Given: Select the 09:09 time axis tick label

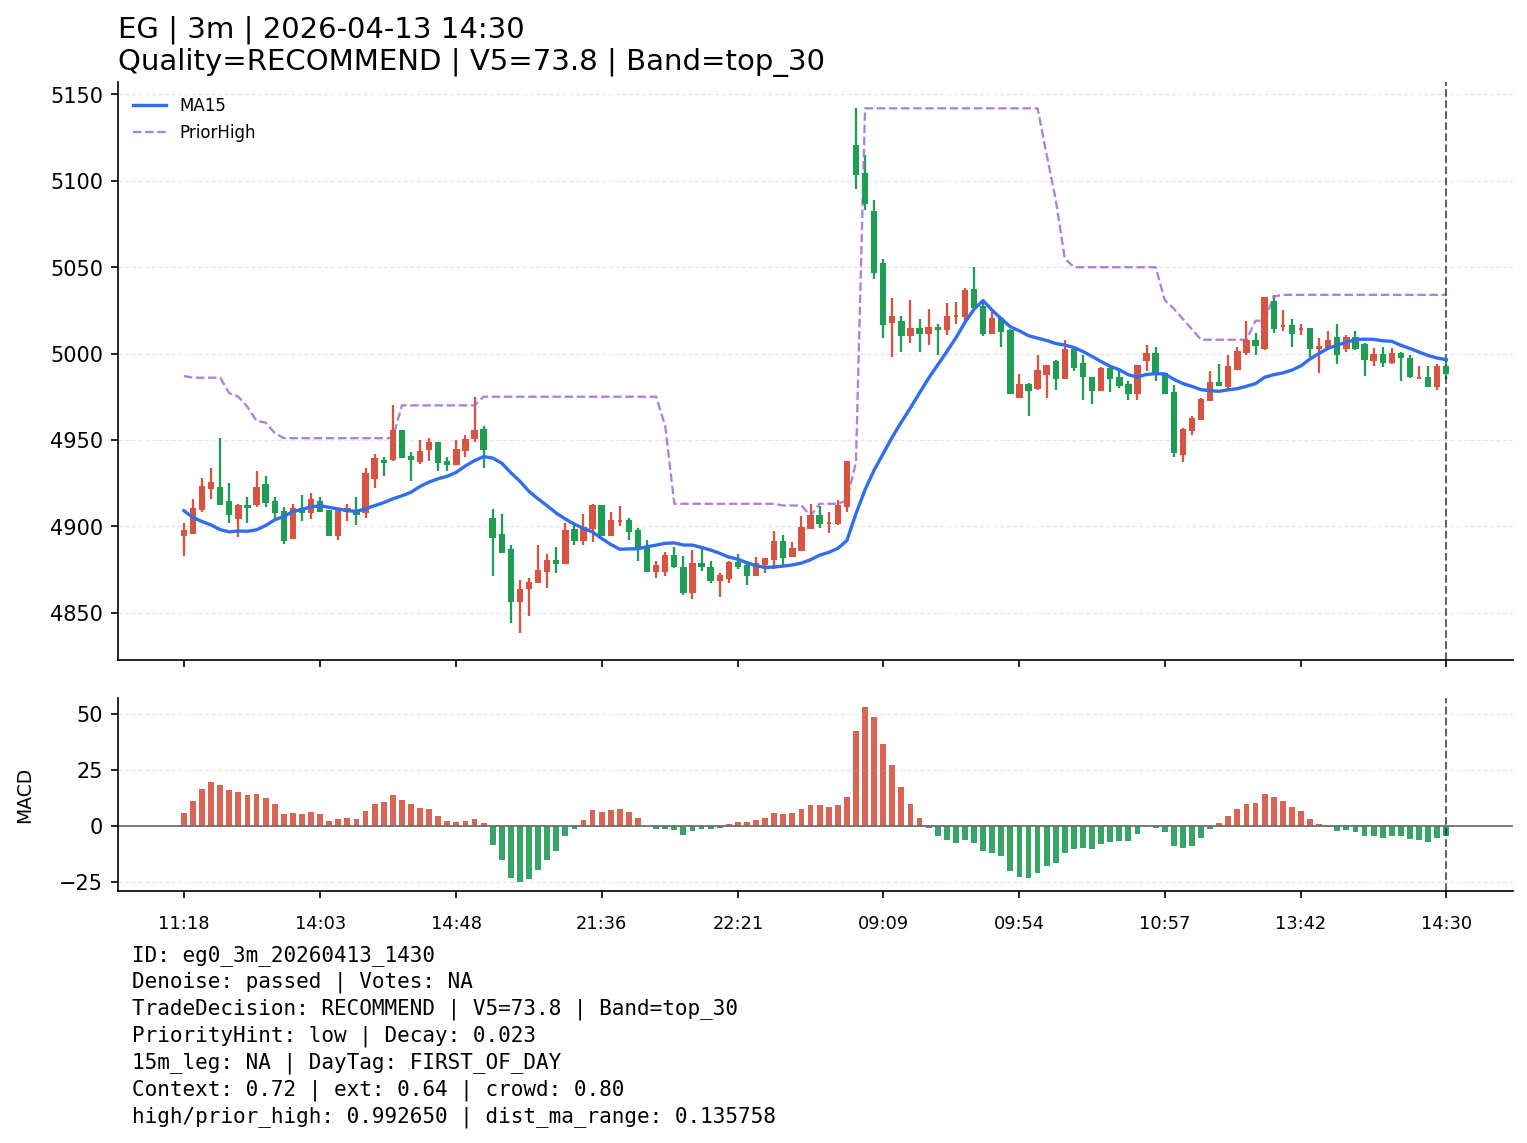Looking at the screenshot, I should tap(882, 922).
